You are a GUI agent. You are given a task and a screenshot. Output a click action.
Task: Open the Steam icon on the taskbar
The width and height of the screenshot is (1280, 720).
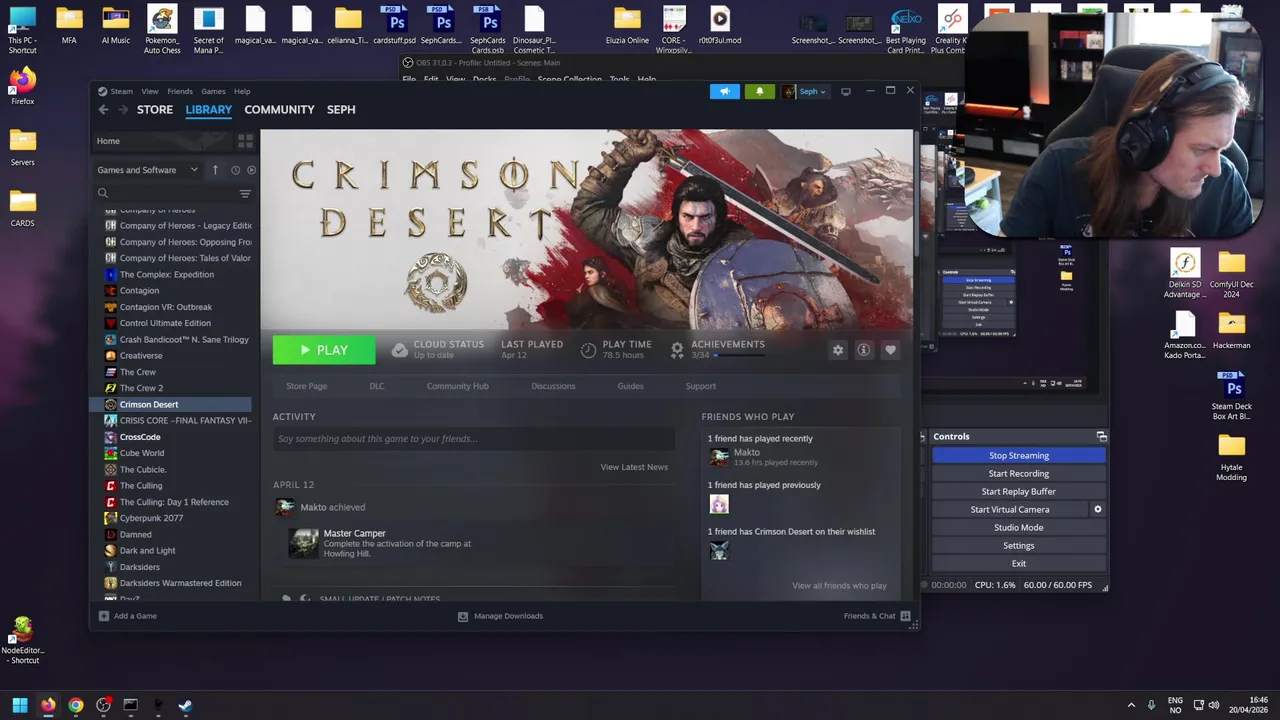click(x=185, y=705)
